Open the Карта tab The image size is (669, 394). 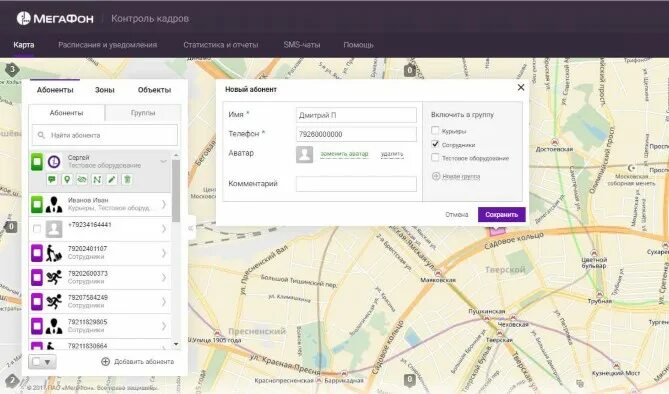23,45
